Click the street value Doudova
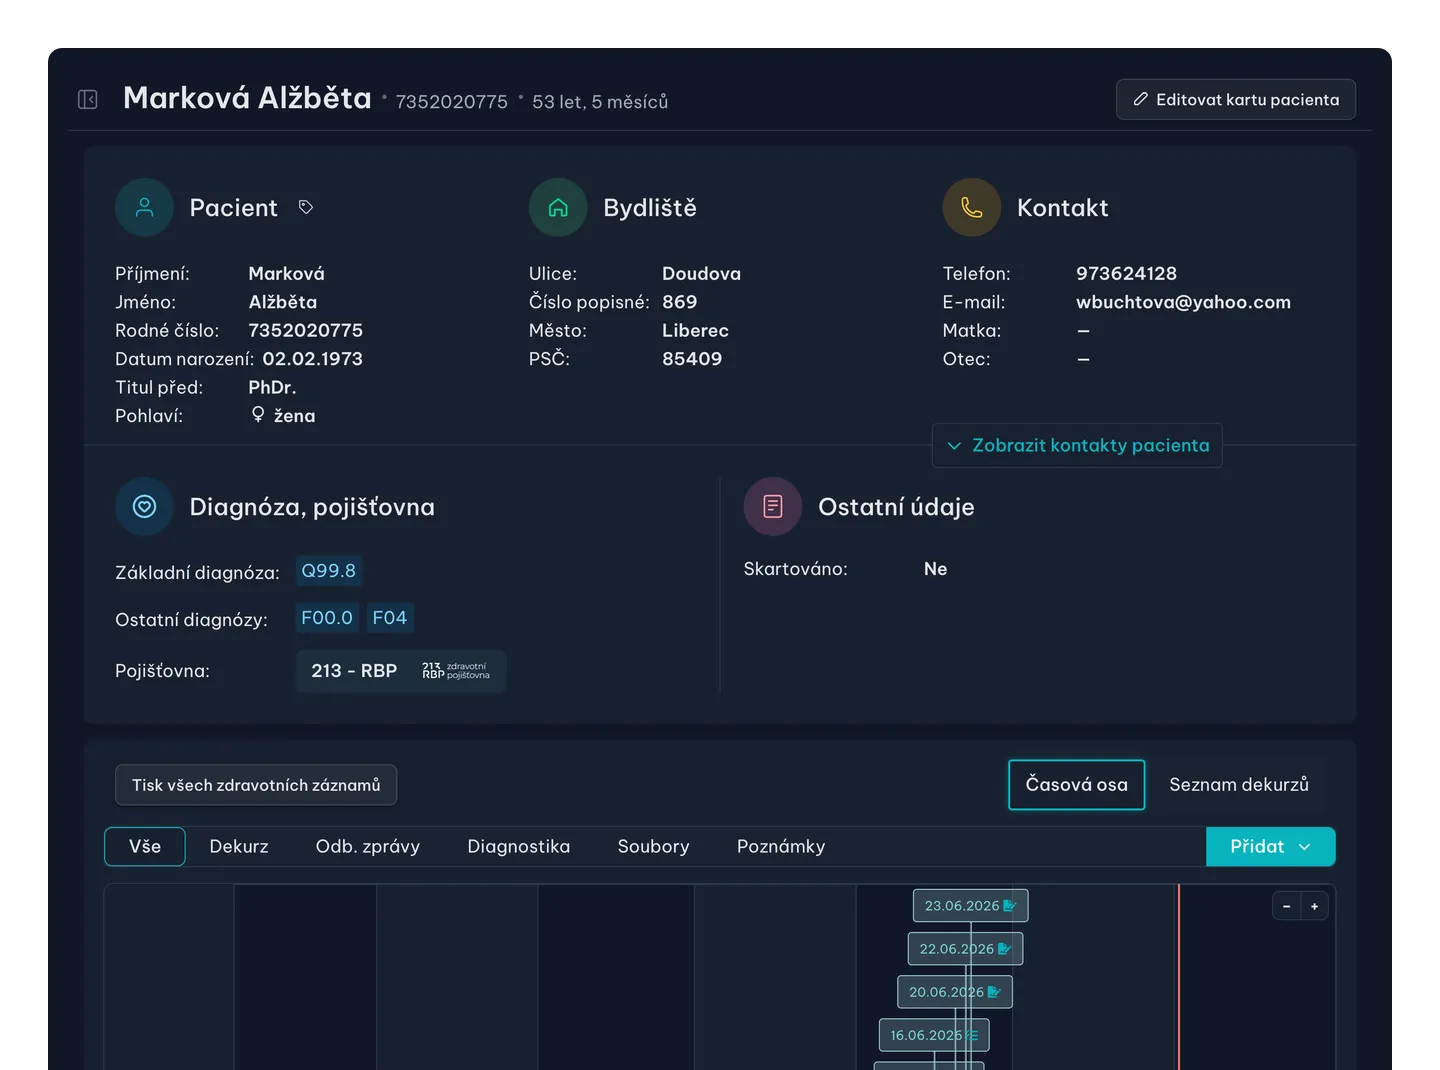Screen dimensions: 1440x1070 [x=701, y=273]
